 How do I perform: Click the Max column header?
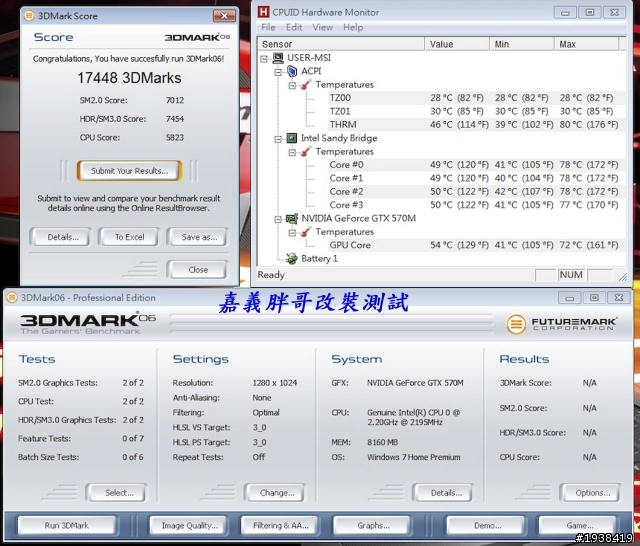587,44
